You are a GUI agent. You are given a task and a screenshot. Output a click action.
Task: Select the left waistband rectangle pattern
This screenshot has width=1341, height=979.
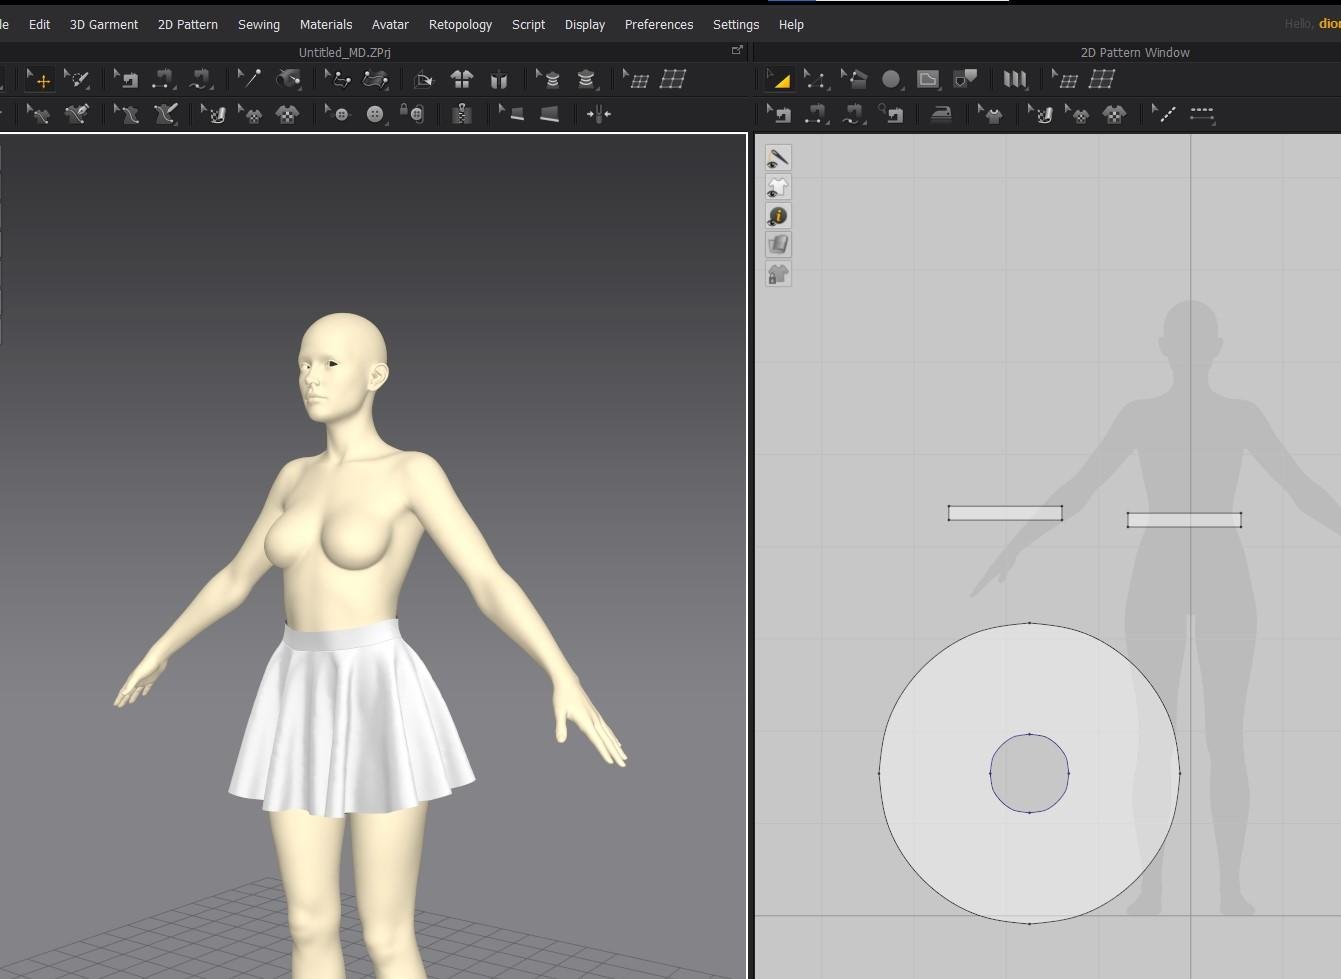(x=1004, y=513)
